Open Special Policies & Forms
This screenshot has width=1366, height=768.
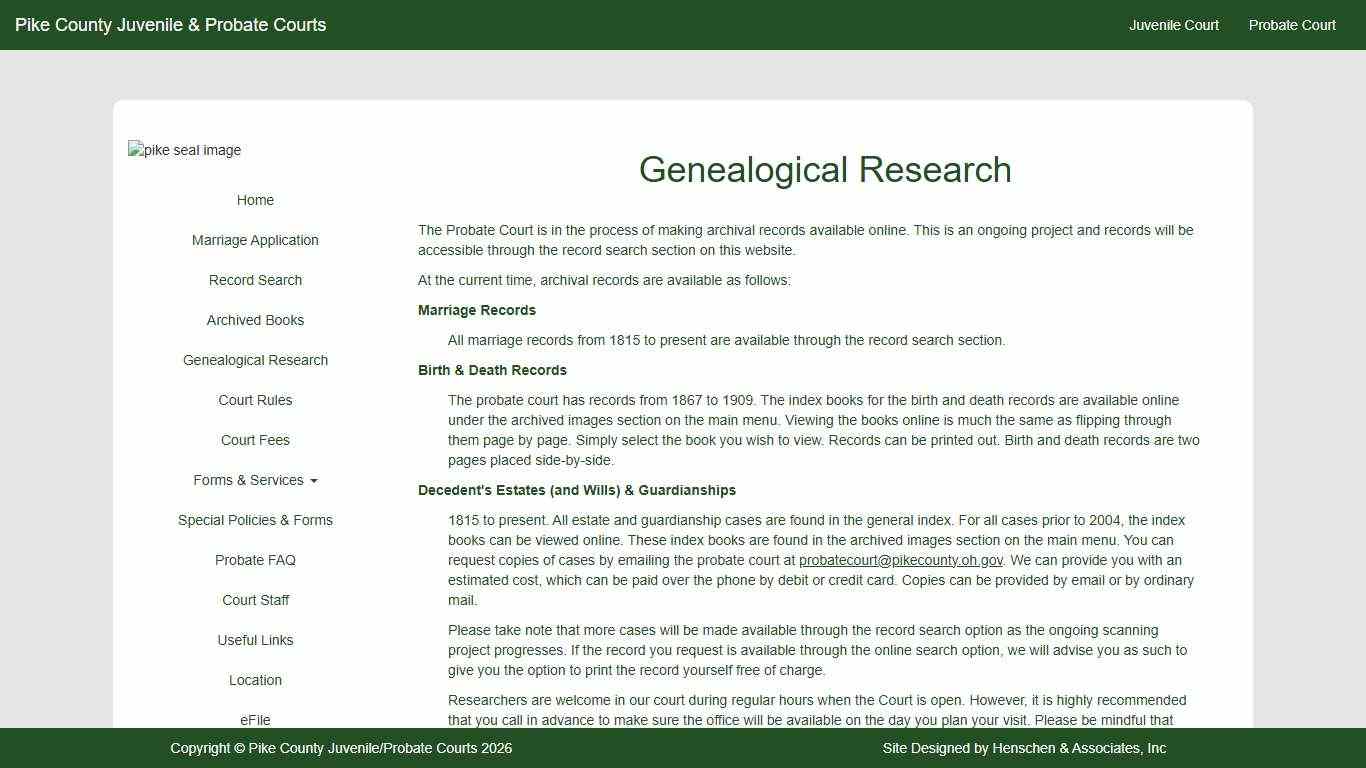click(x=255, y=520)
